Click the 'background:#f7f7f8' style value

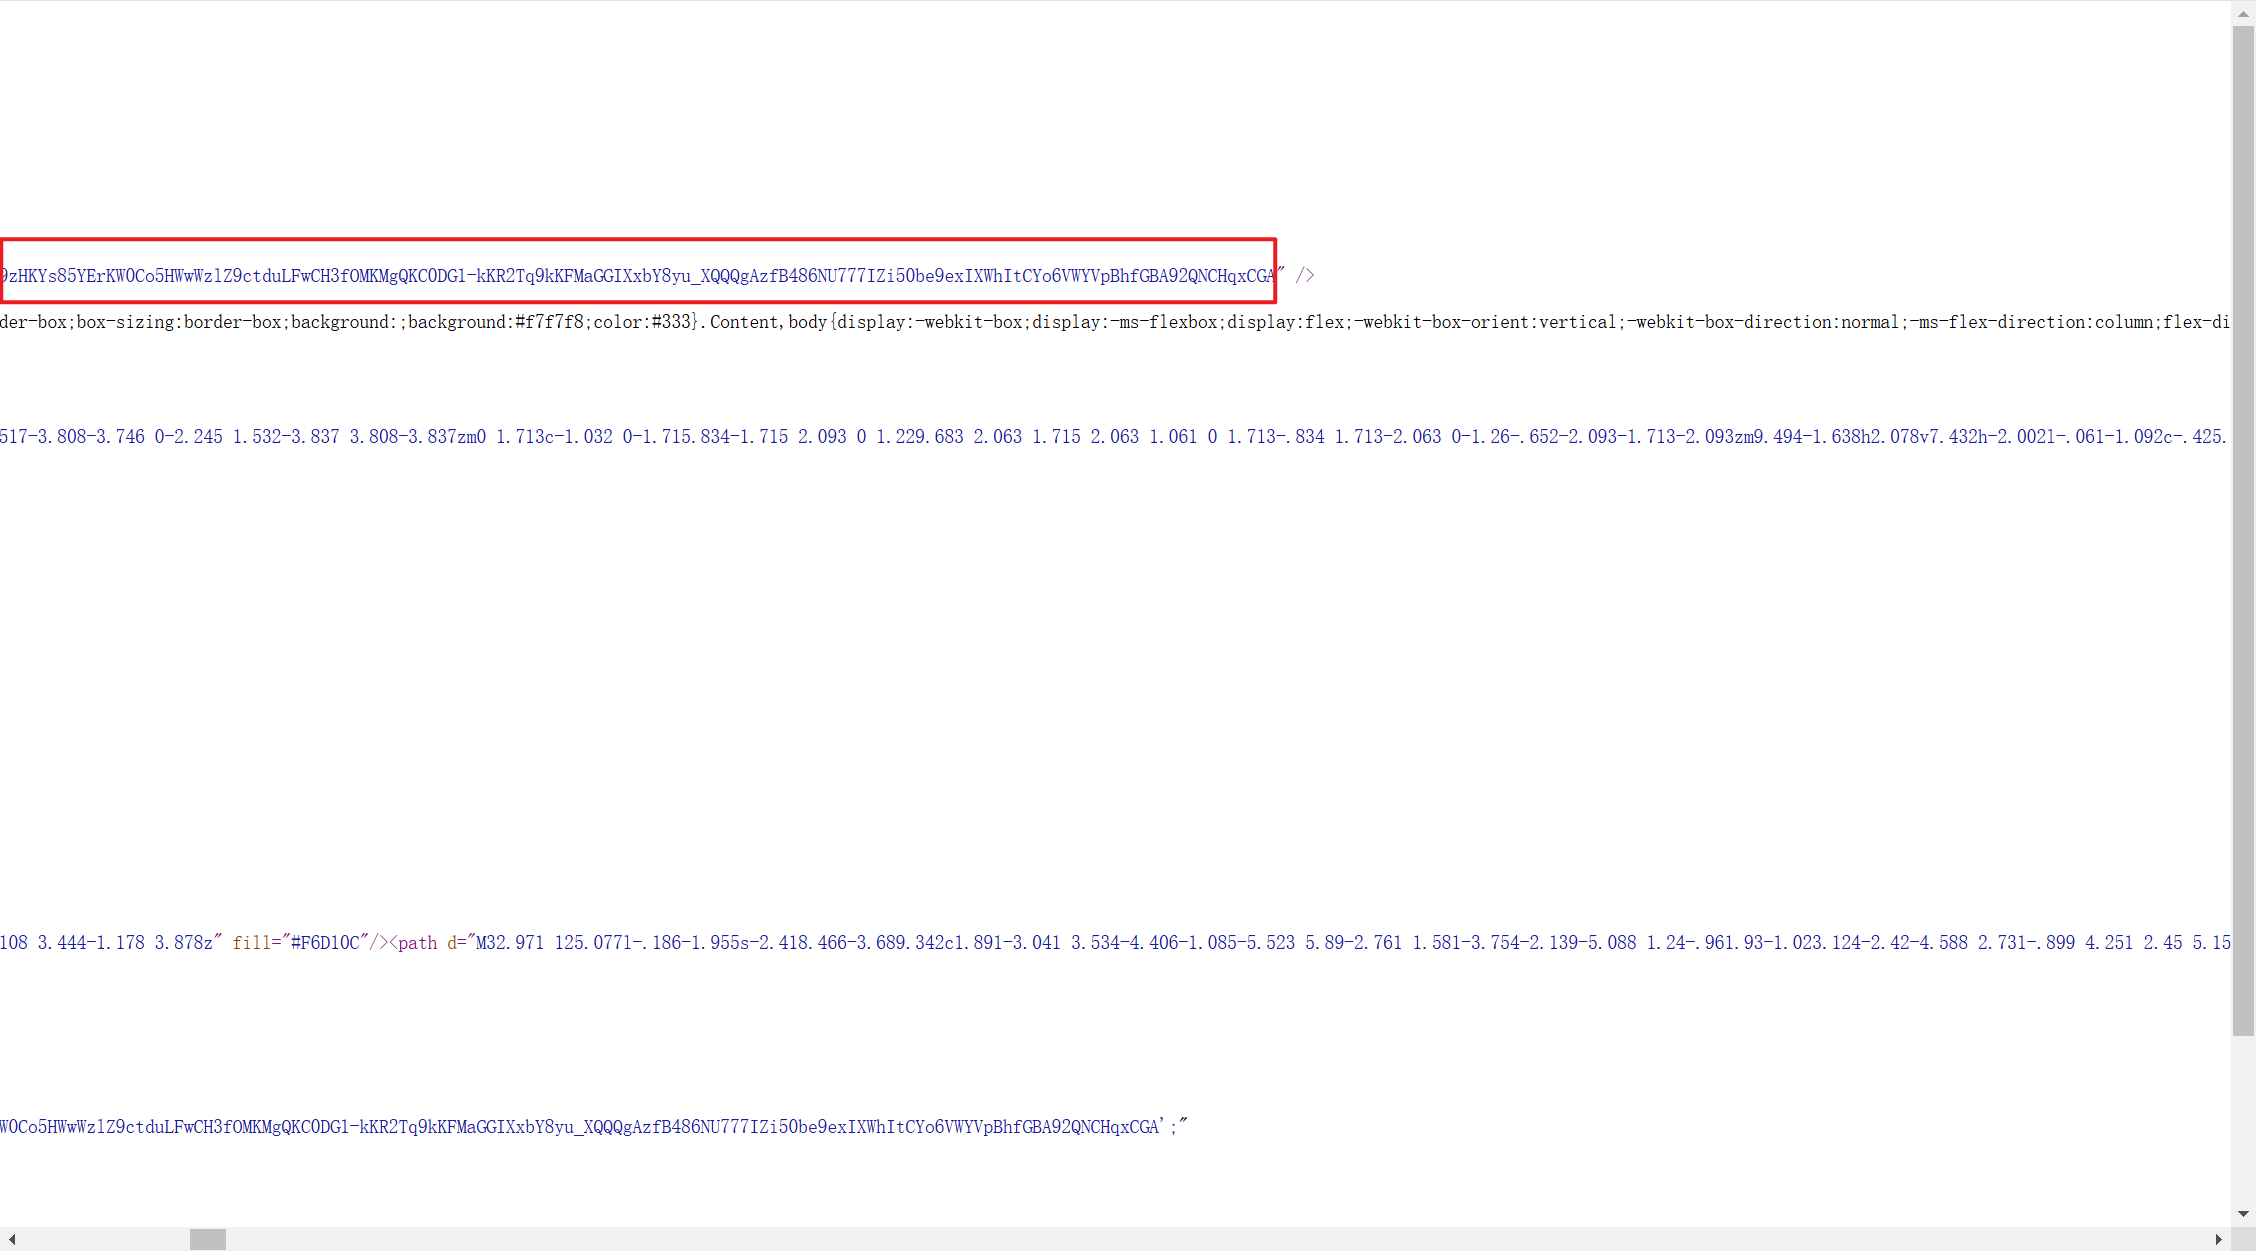coord(496,321)
